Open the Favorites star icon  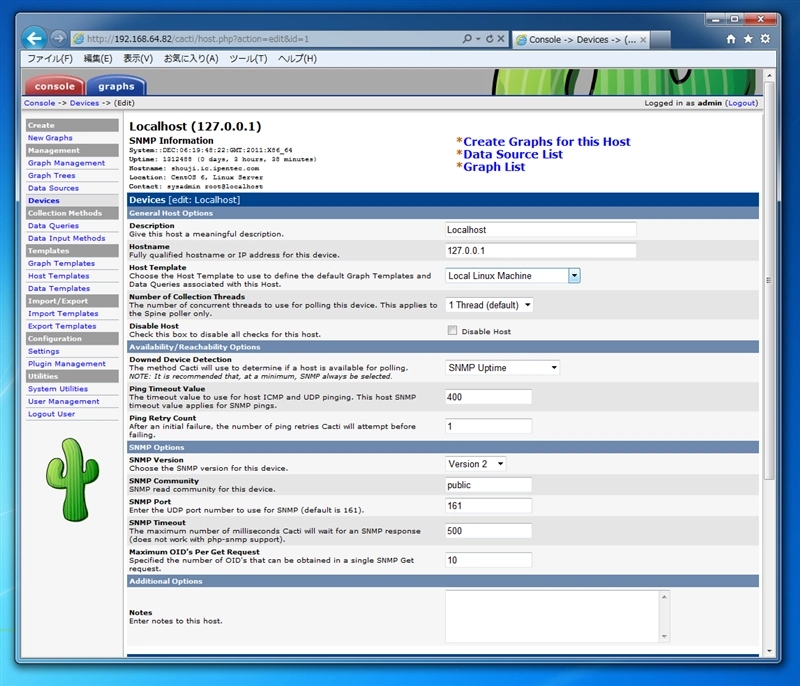tap(748, 39)
